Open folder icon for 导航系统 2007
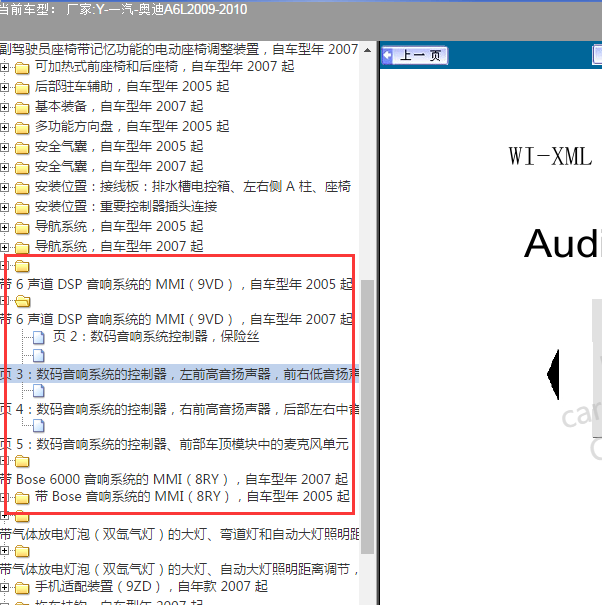Screen dimensions: 602x605 click(x=22, y=247)
